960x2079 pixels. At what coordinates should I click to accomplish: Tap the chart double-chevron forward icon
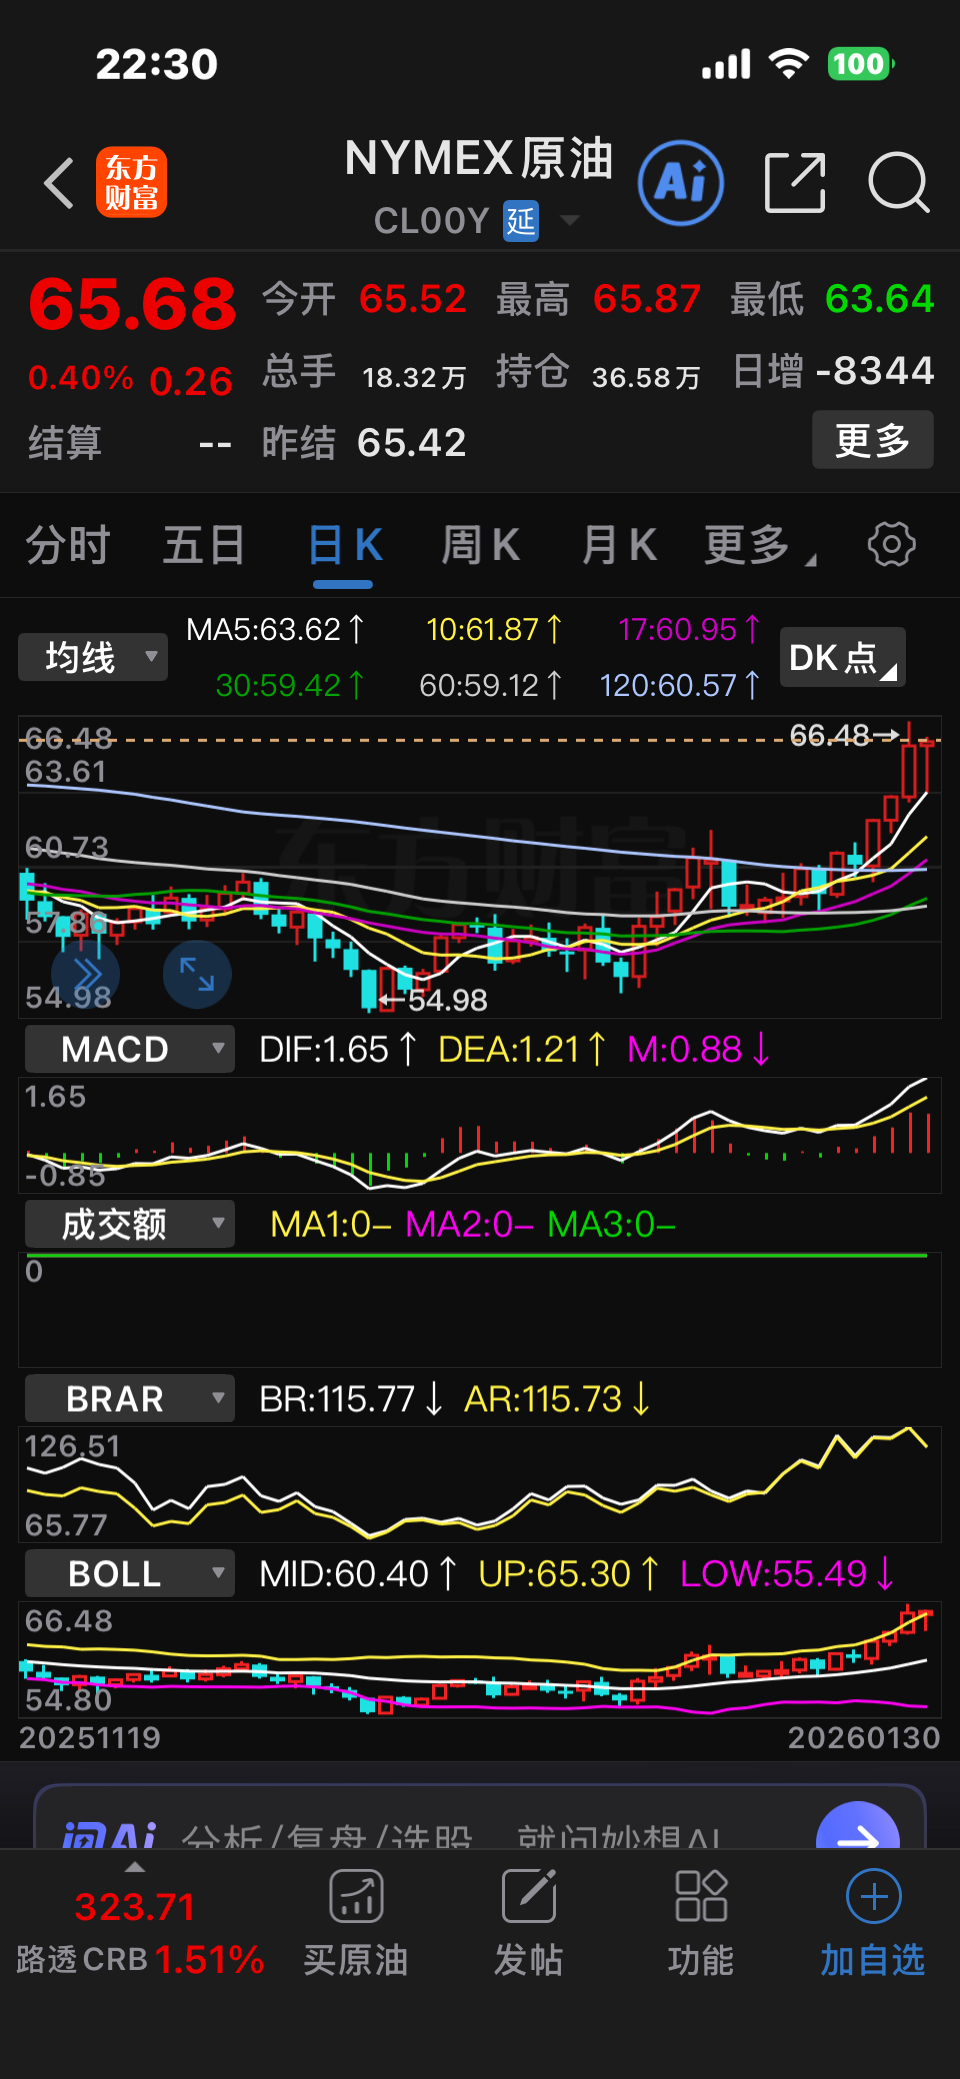(x=86, y=974)
